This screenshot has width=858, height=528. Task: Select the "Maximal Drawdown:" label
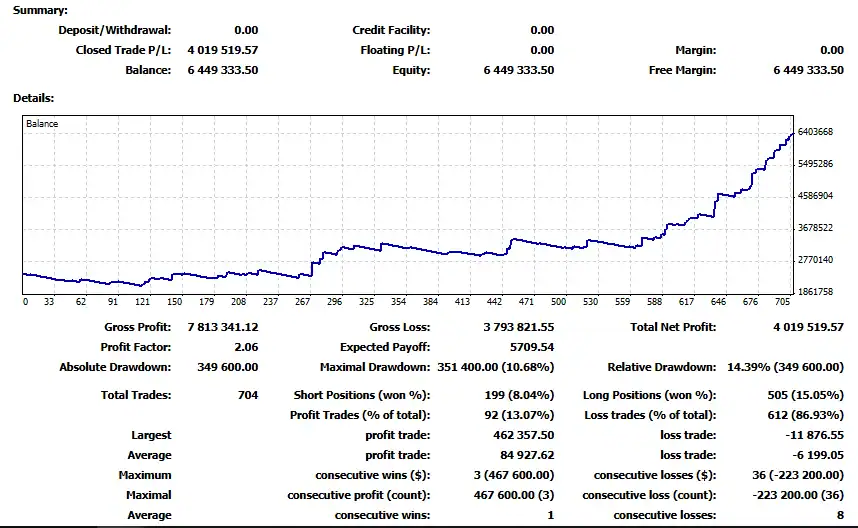375,367
